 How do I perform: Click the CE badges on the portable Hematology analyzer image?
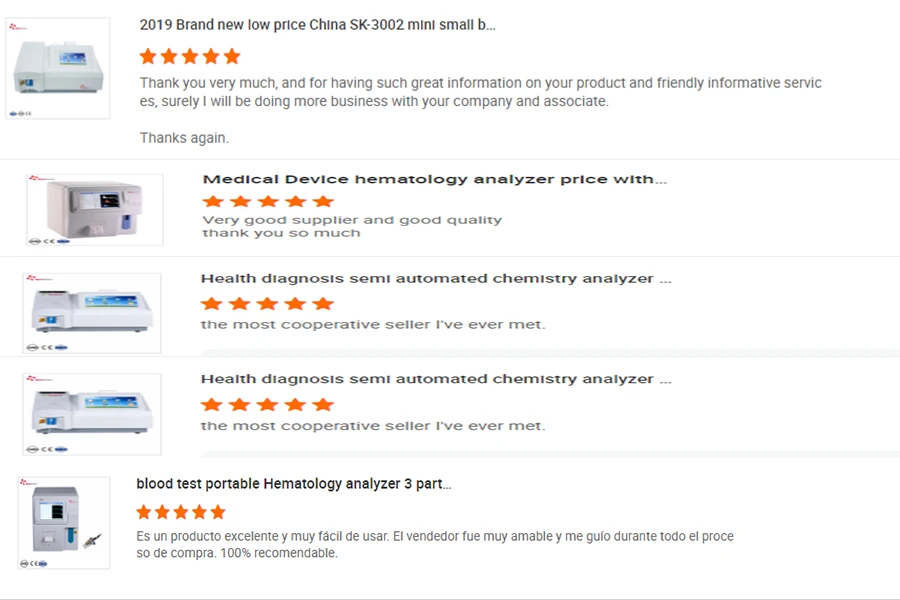(36, 564)
